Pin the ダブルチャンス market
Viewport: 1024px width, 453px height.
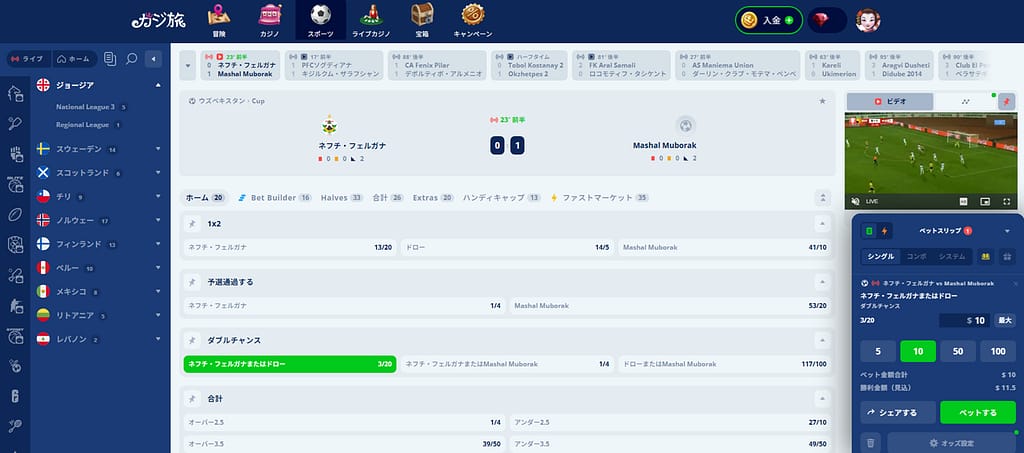(191, 340)
